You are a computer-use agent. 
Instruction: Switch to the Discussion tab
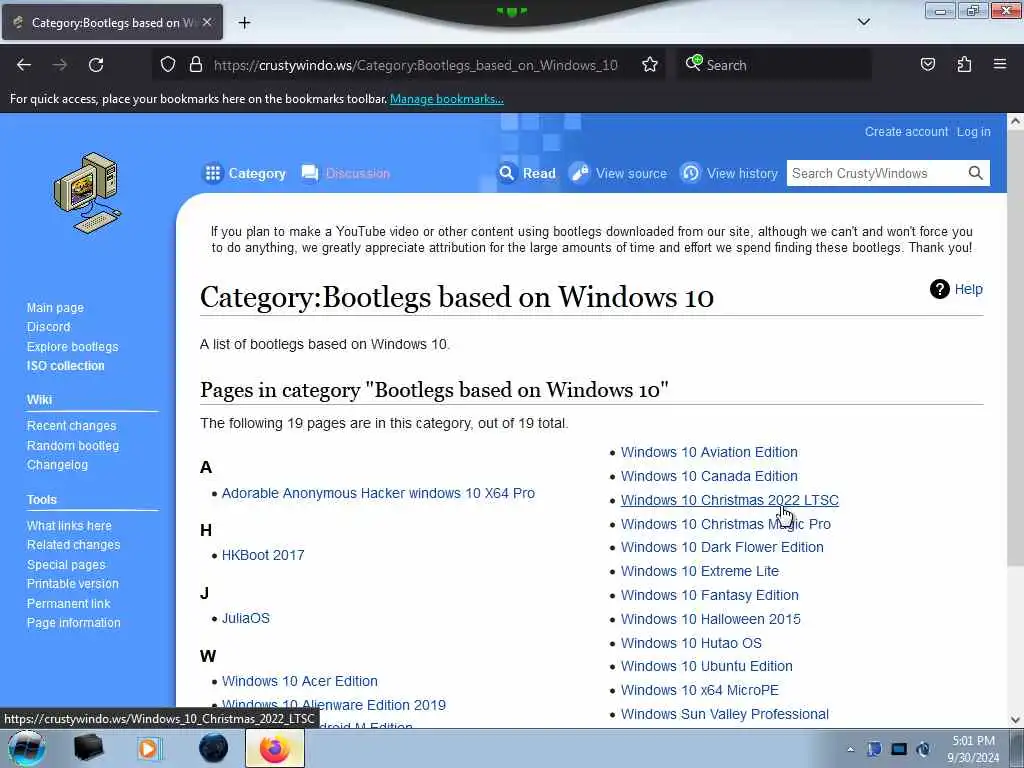click(x=345, y=173)
